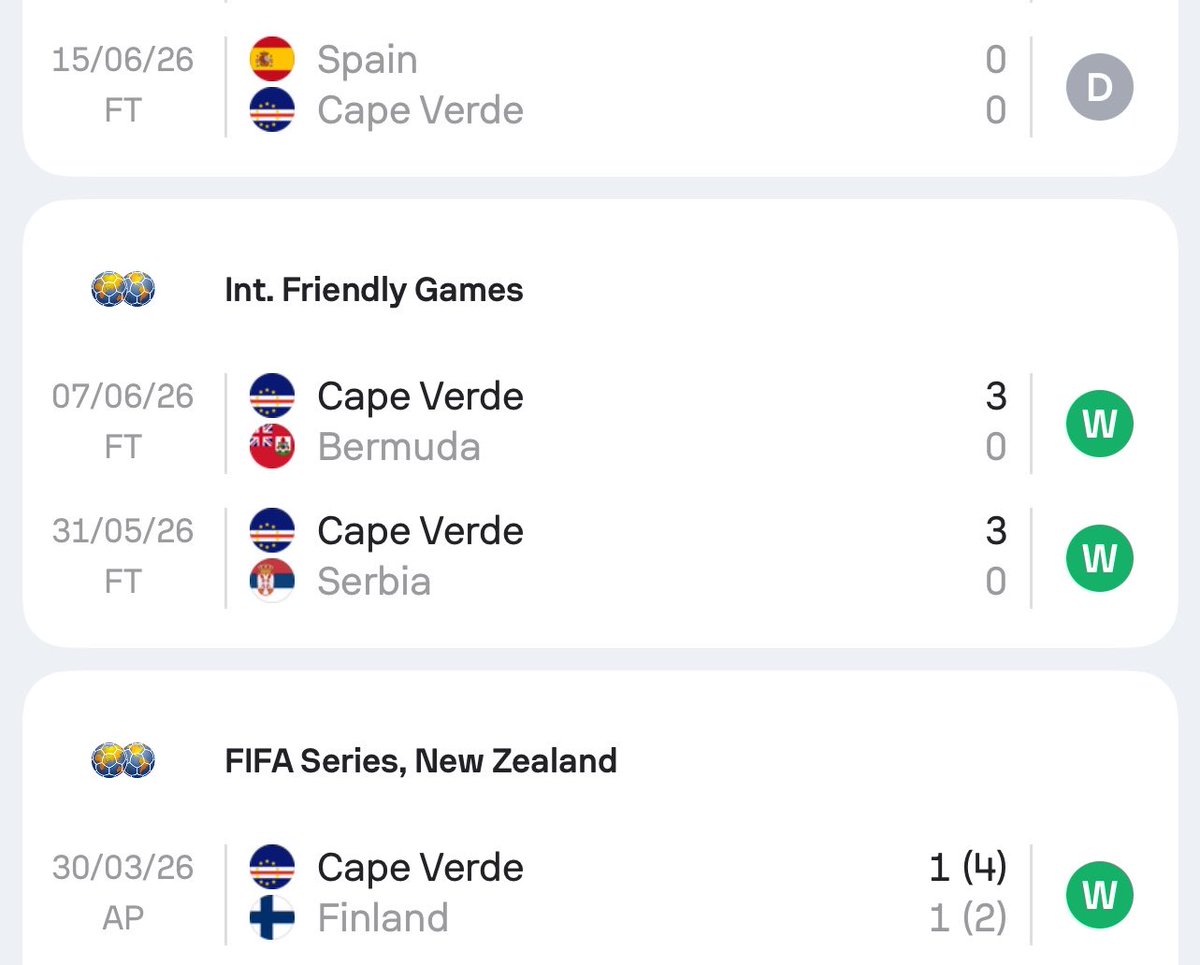Tap the W badge for Finland match
The image size is (1200, 965).
1099,895
